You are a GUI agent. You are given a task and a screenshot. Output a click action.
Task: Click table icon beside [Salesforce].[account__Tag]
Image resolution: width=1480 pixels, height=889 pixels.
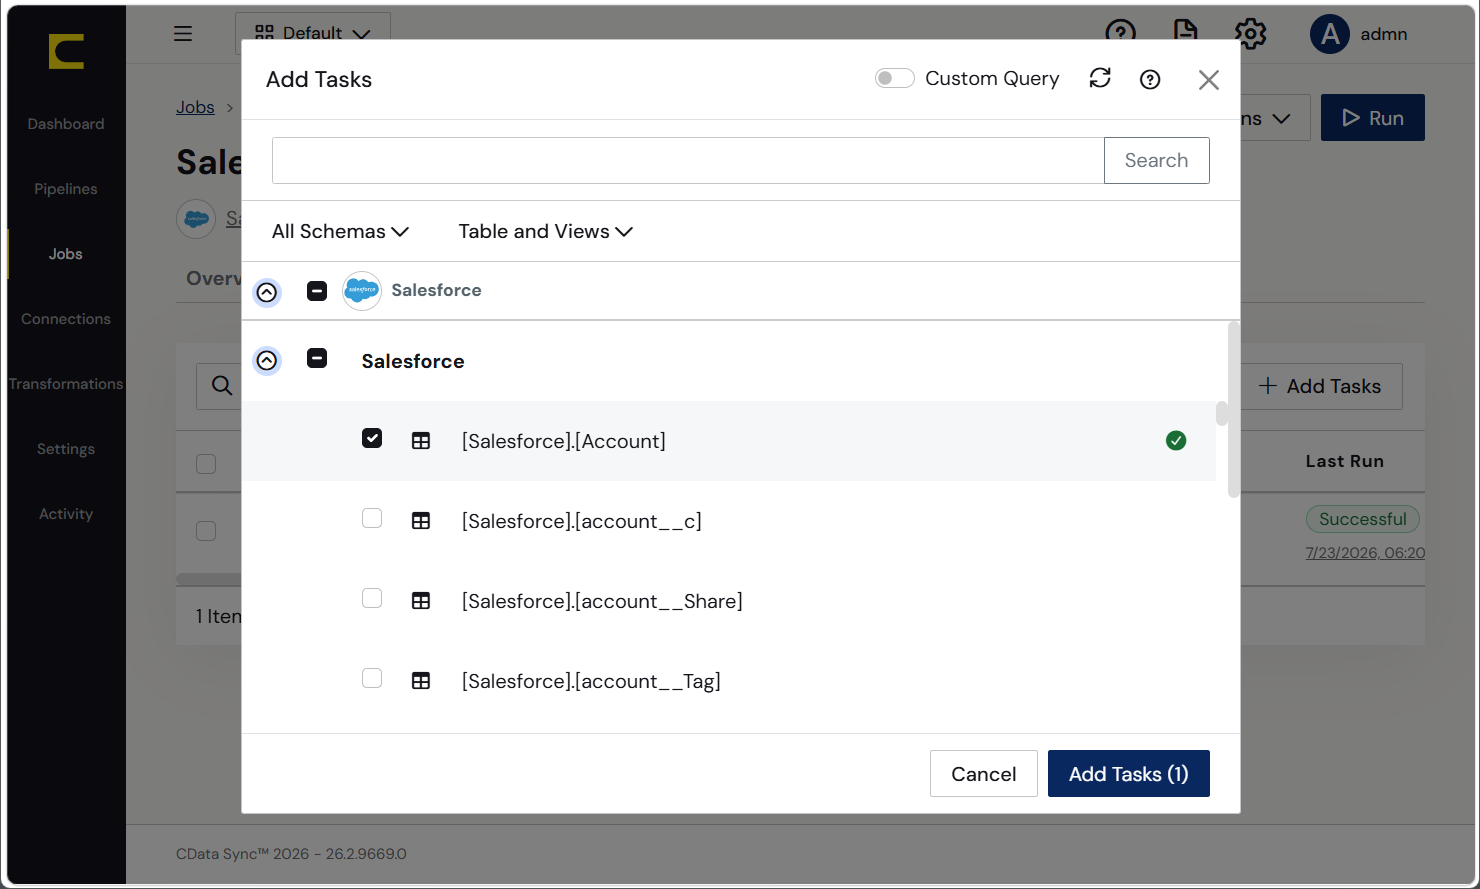[421, 681]
